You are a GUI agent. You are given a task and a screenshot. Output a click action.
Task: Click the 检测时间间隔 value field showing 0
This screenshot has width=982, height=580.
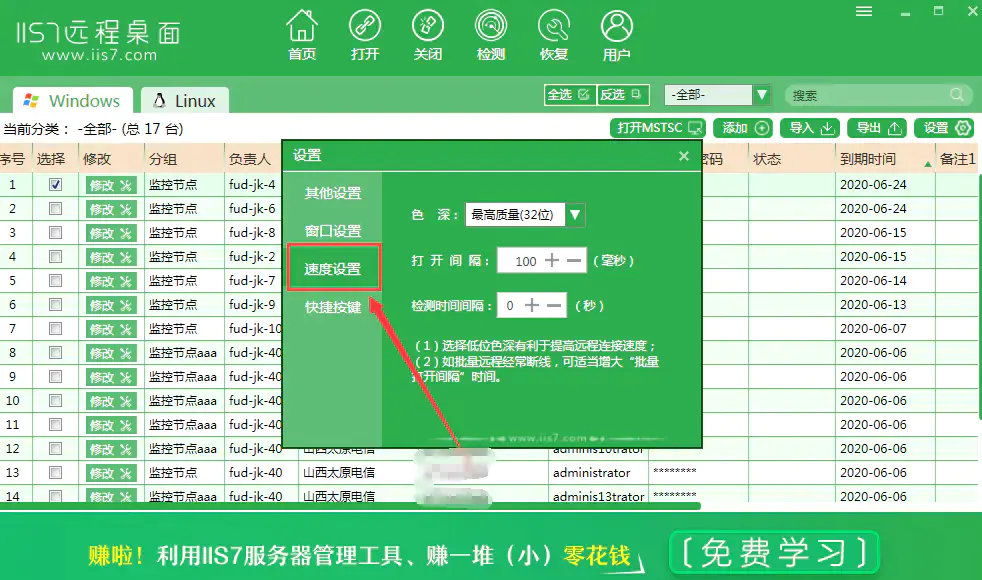click(x=510, y=306)
